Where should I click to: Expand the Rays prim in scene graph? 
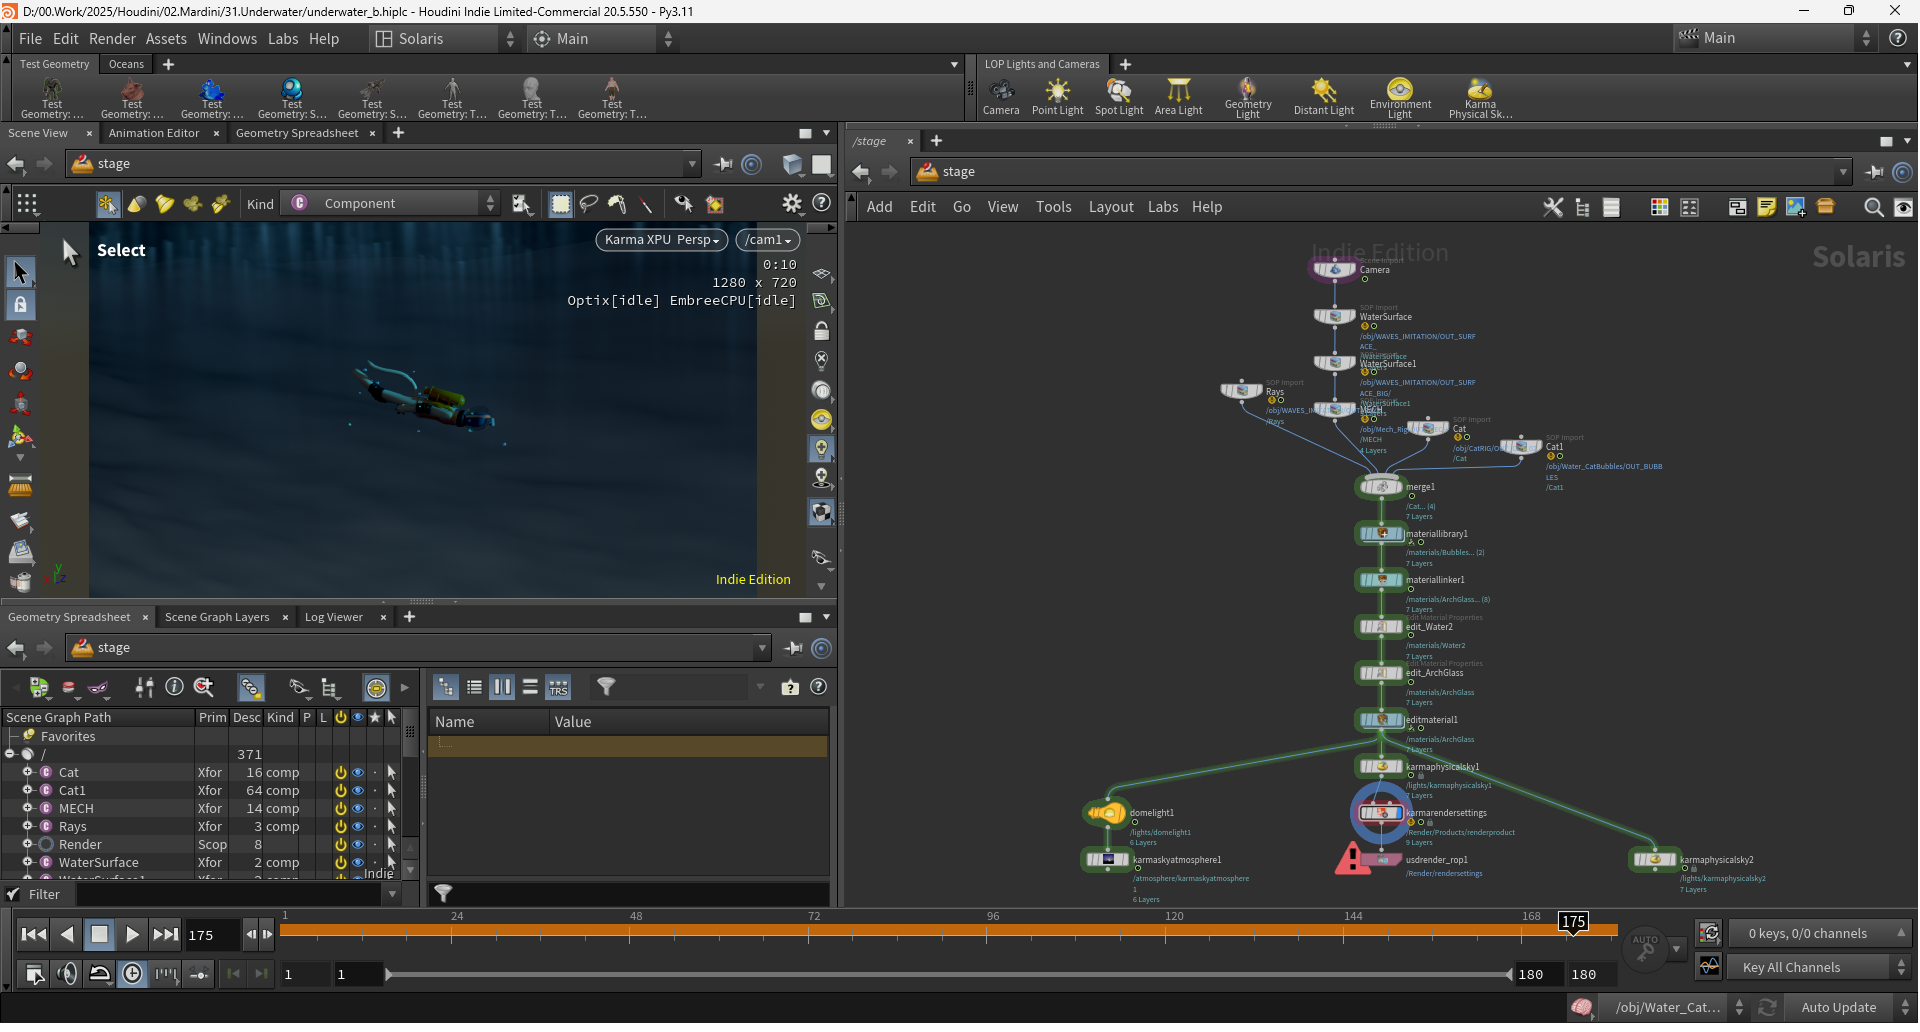[28, 827]
